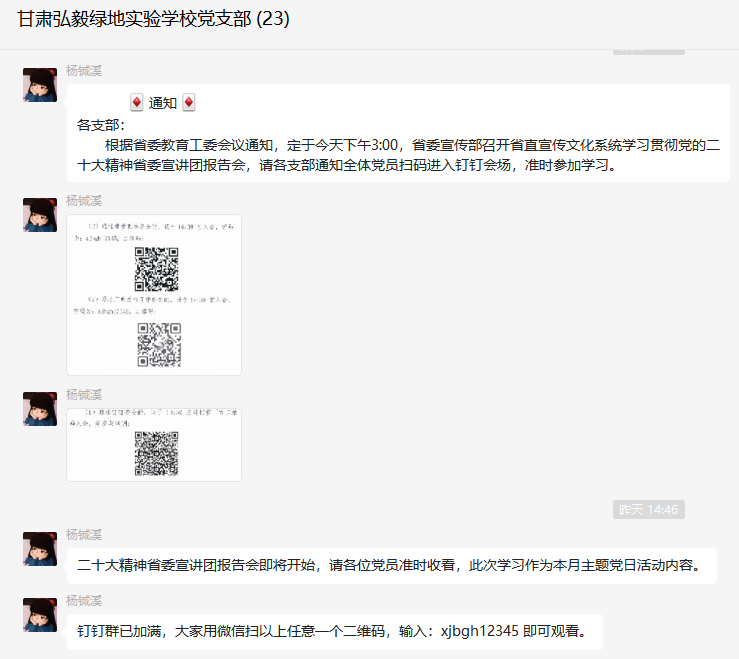Click the sender name above the two-QR image
This screenshot has height=659, width=739.
click(x=84, y=201)
